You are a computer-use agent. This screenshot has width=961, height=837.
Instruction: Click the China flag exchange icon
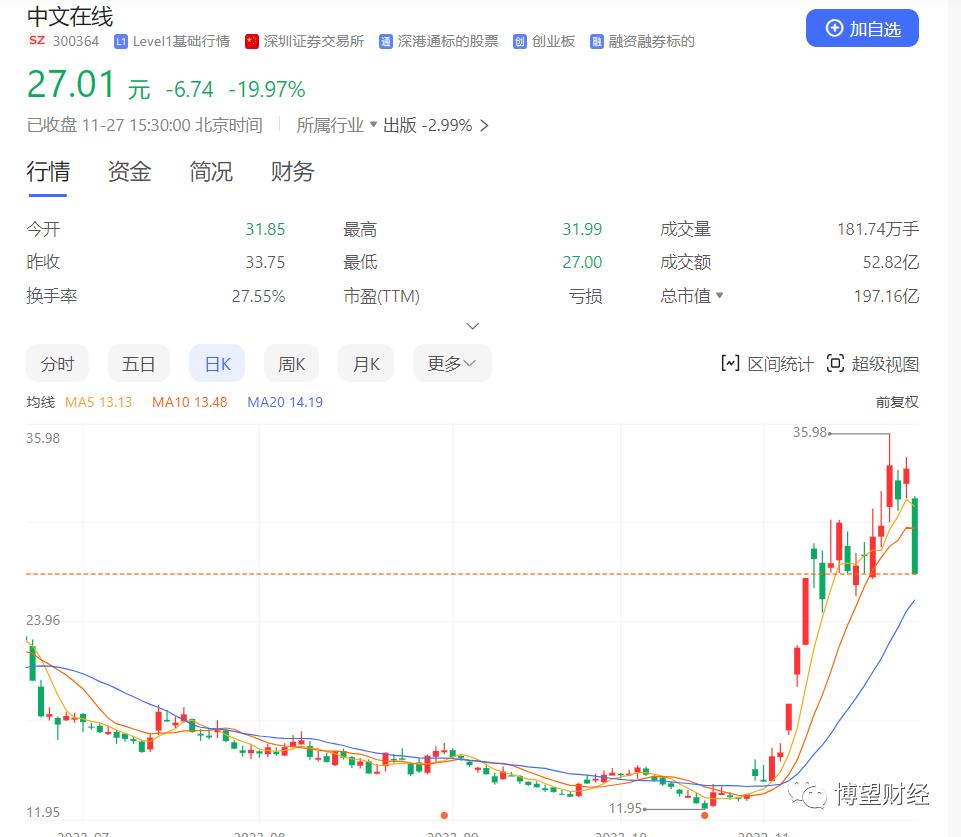coord(251,42)
